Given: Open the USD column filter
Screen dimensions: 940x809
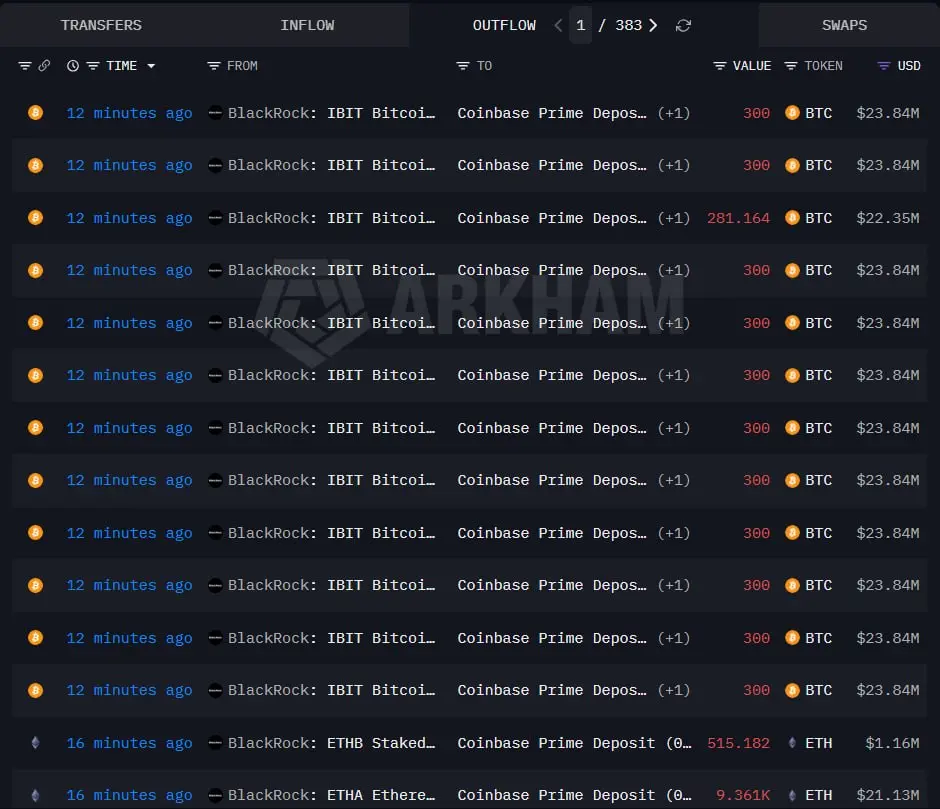Looking at the screenshot, I should tap(884, 66).
